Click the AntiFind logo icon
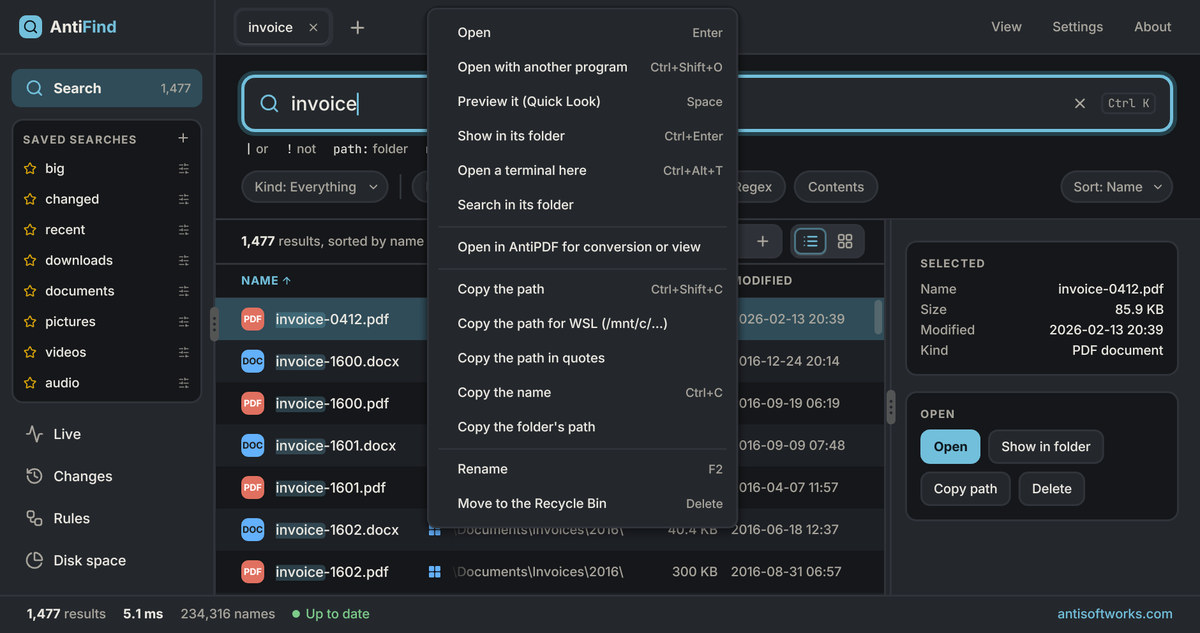The image size is (1200, 633). tap(30, 27)
